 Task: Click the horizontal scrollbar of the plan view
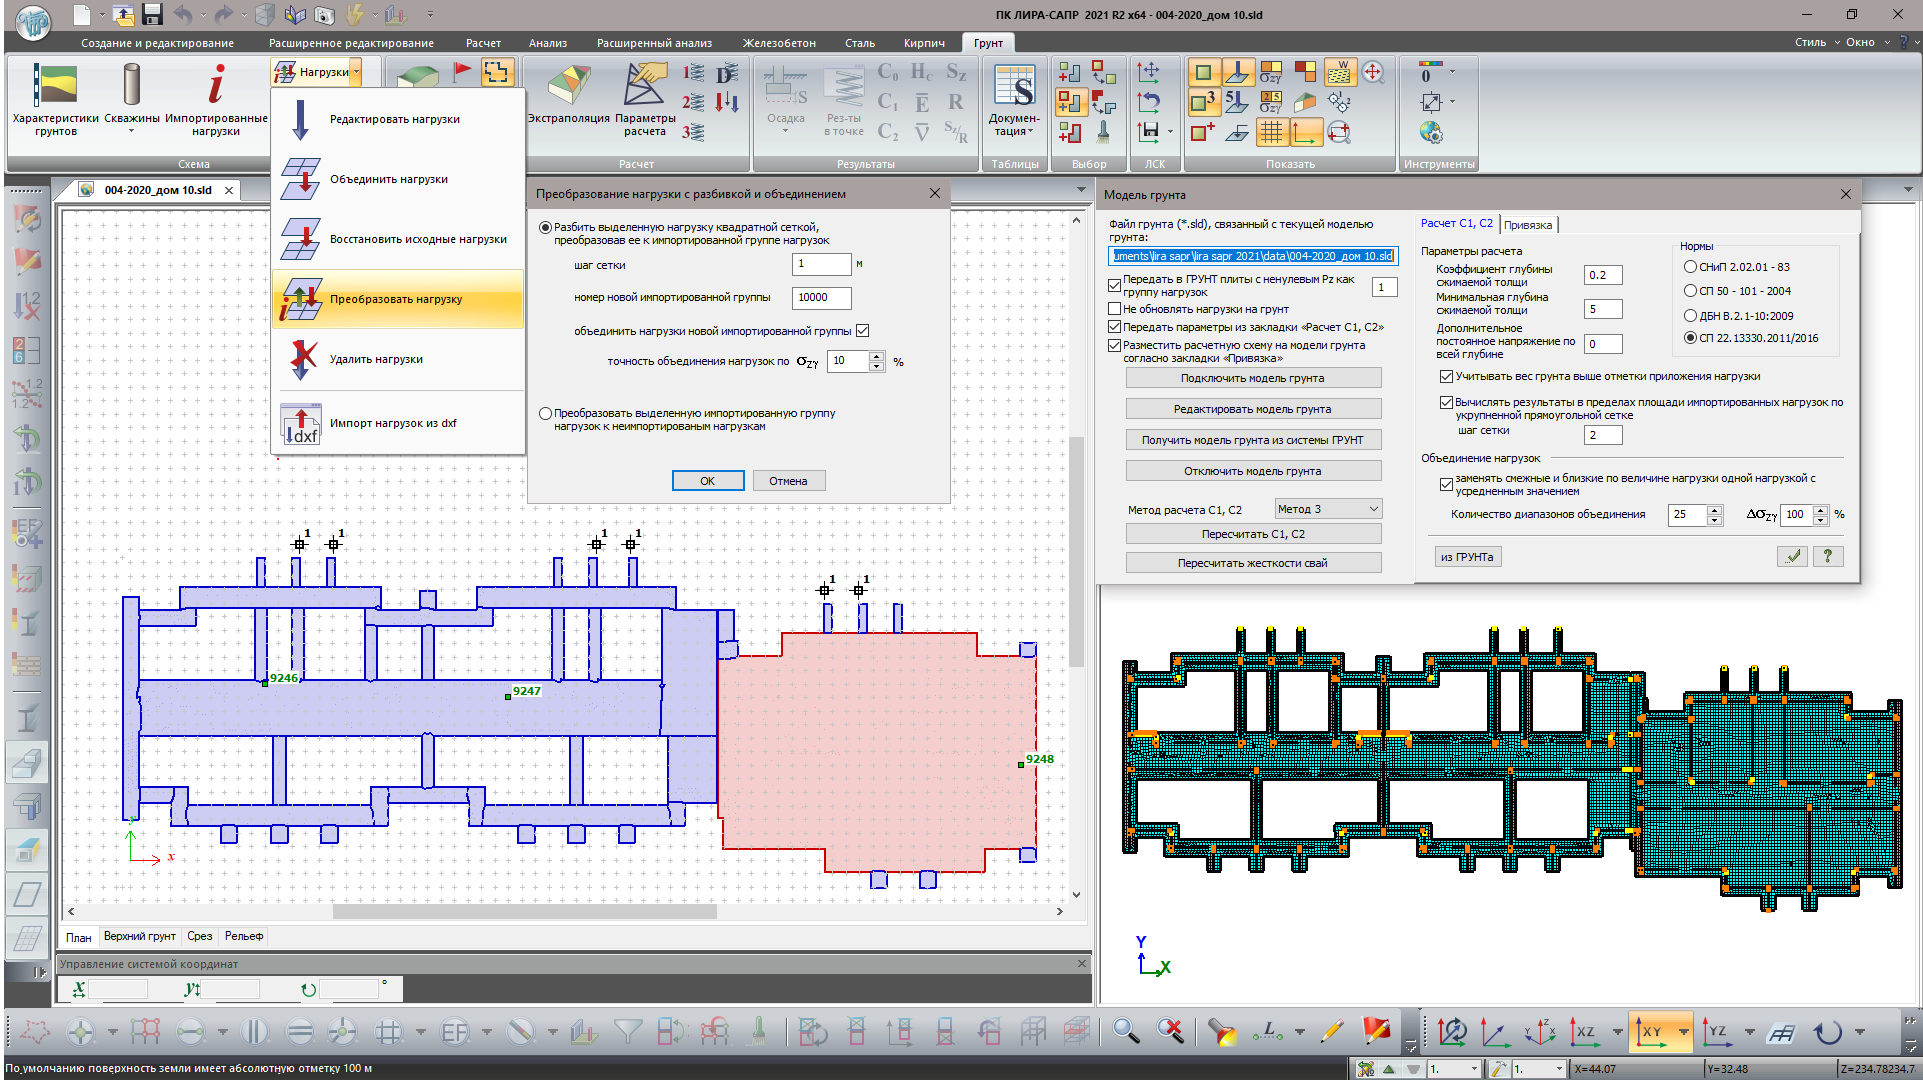click(x=524, y=911)
